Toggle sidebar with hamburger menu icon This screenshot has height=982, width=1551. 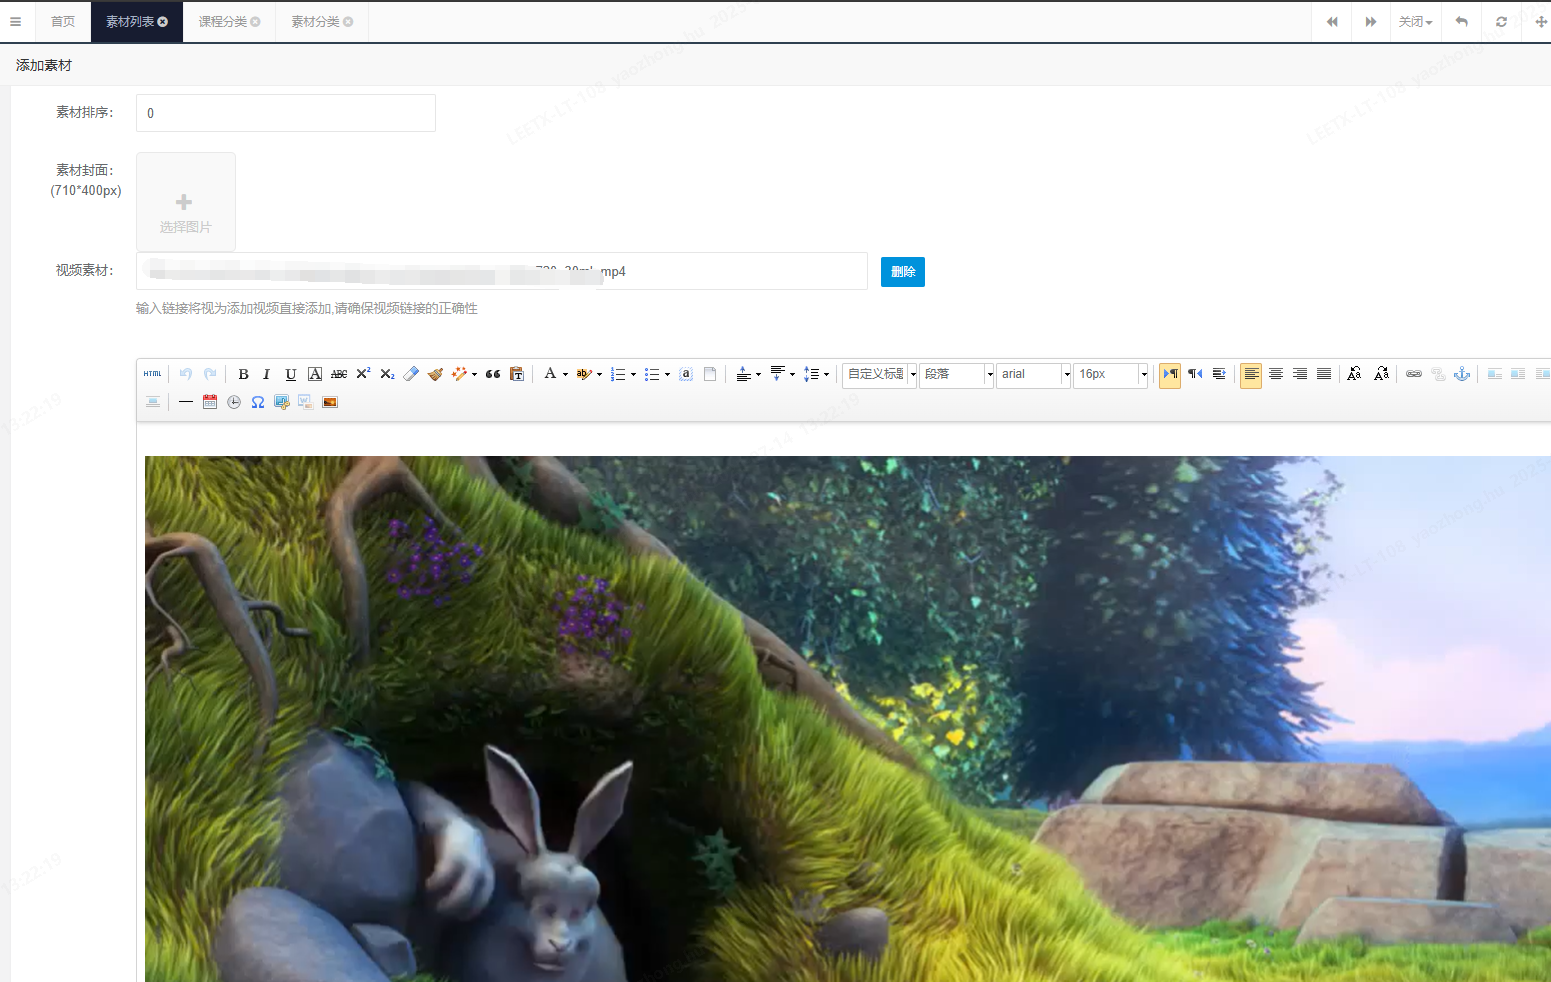coord(15,22)
